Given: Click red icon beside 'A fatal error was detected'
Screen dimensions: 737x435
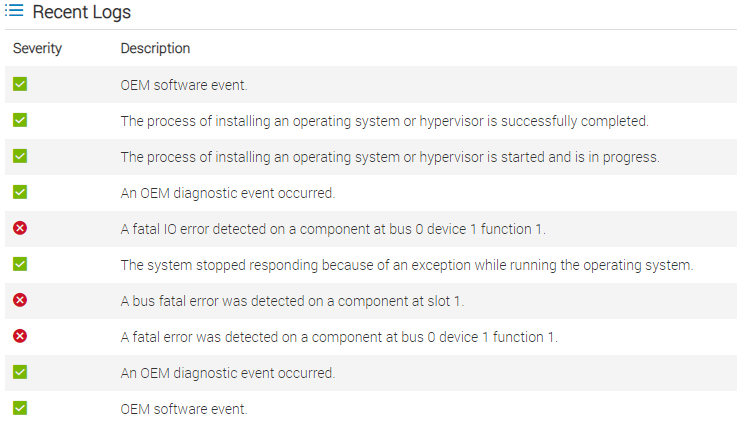Looking at the screenshot, I should tap(20, 336).
